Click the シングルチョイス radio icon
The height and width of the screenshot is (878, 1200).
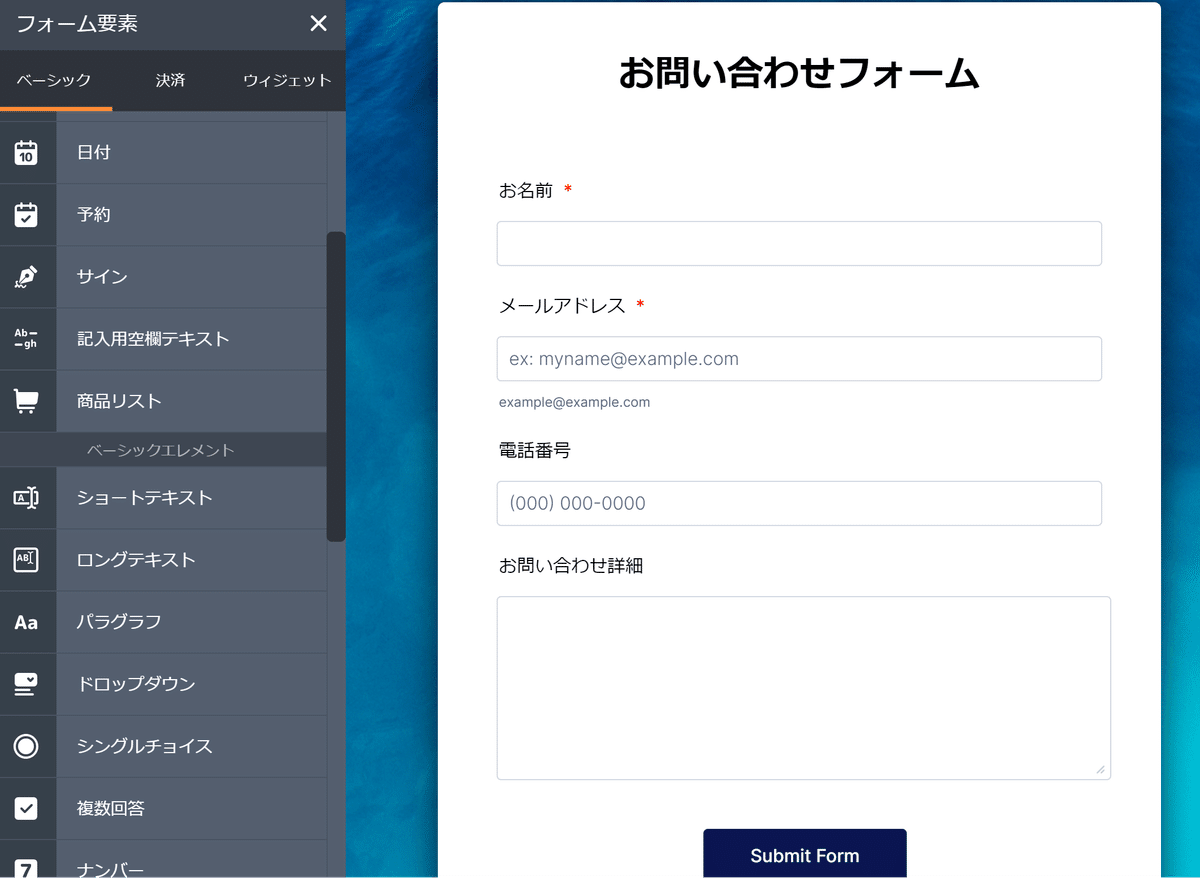(26, 746)
